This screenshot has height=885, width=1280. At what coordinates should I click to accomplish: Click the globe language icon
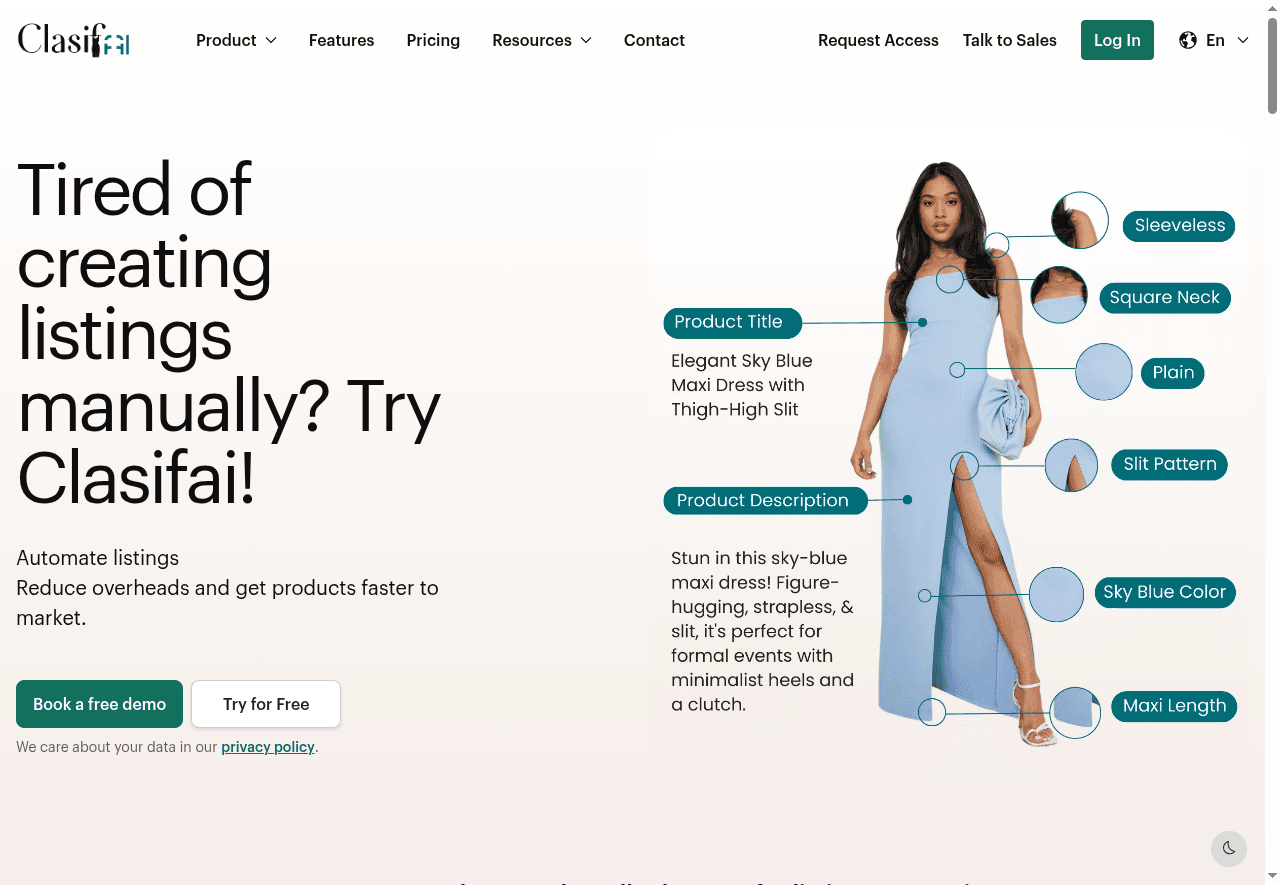pyautogui.click(x=1188, y=40)
